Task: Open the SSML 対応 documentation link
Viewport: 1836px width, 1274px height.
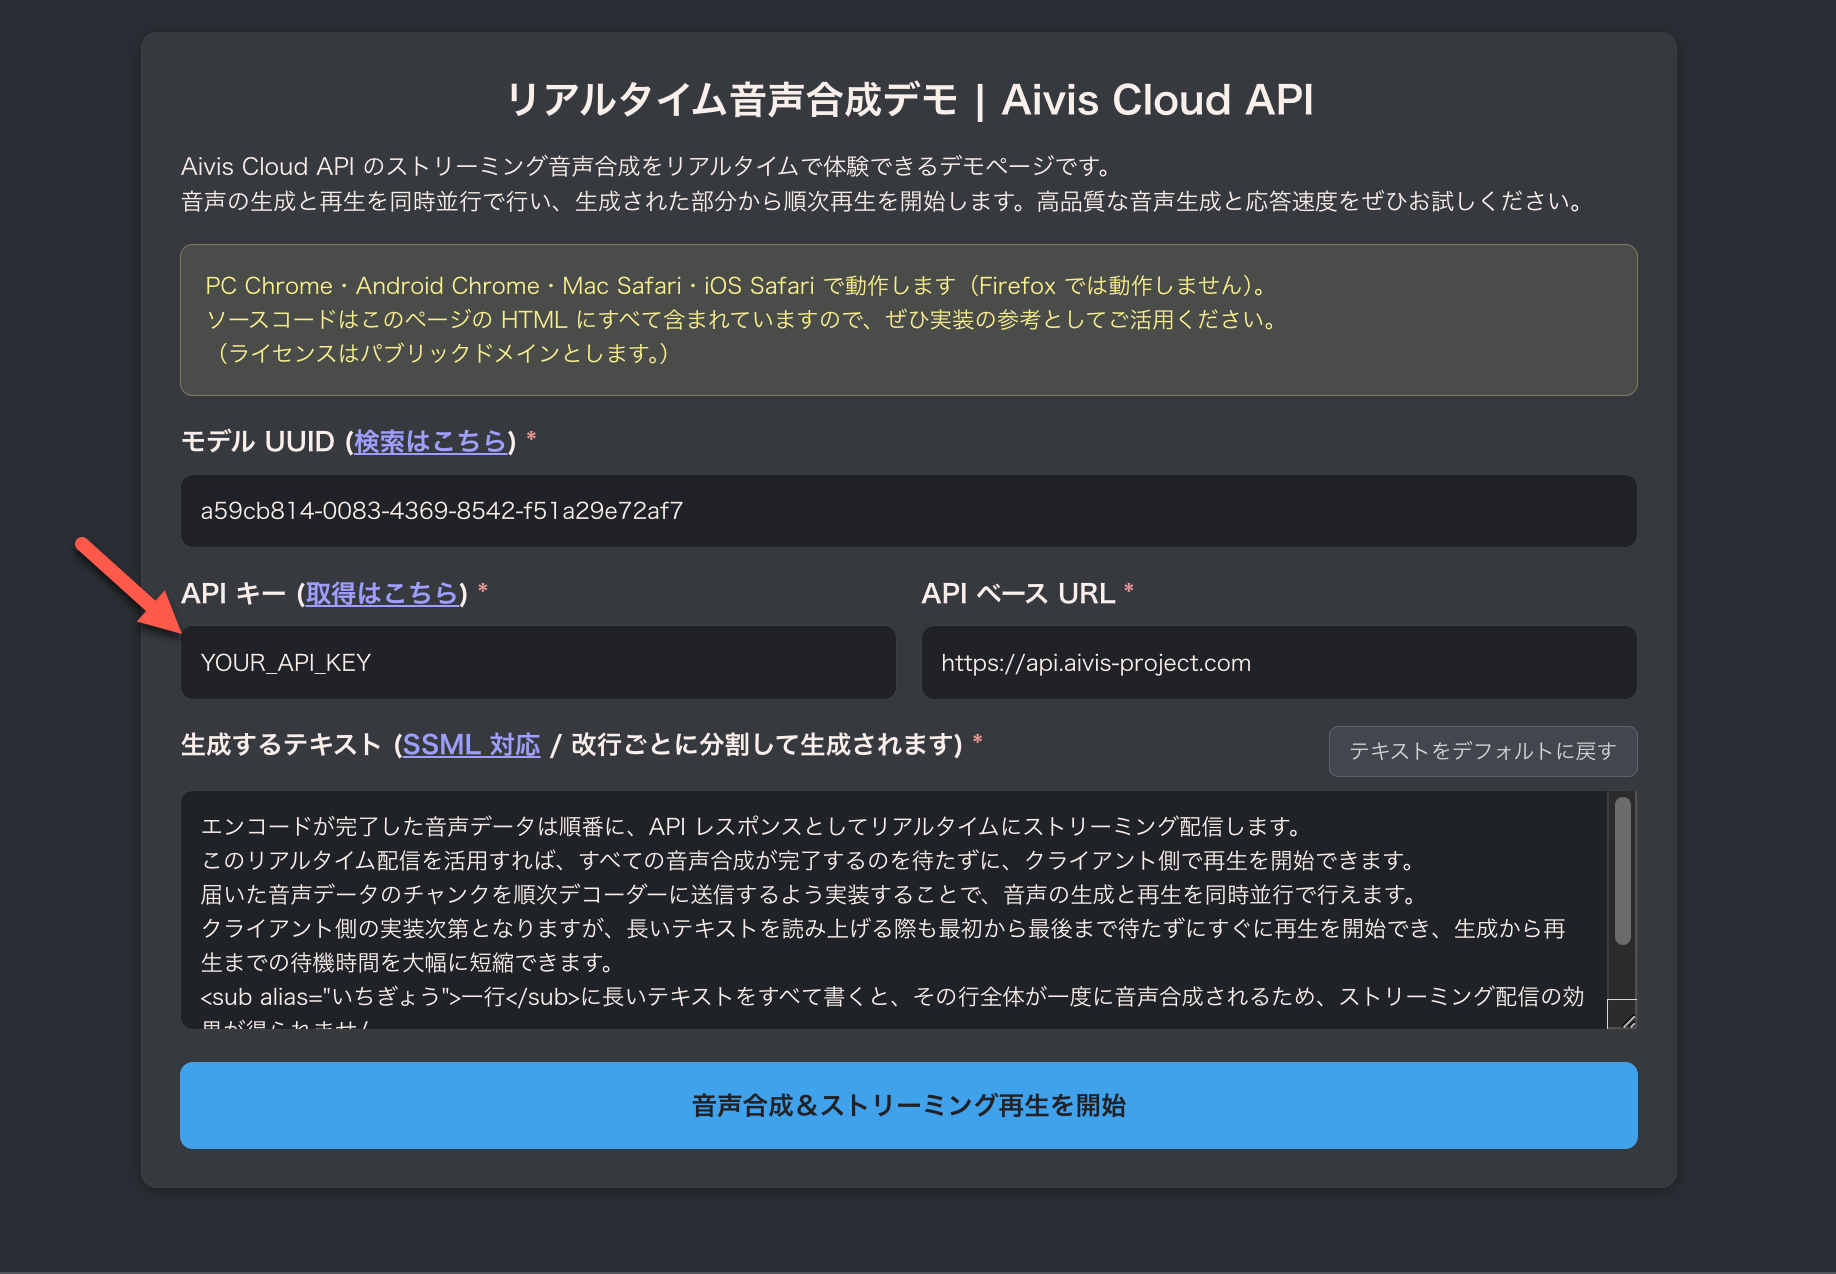Action: (471, 744)
